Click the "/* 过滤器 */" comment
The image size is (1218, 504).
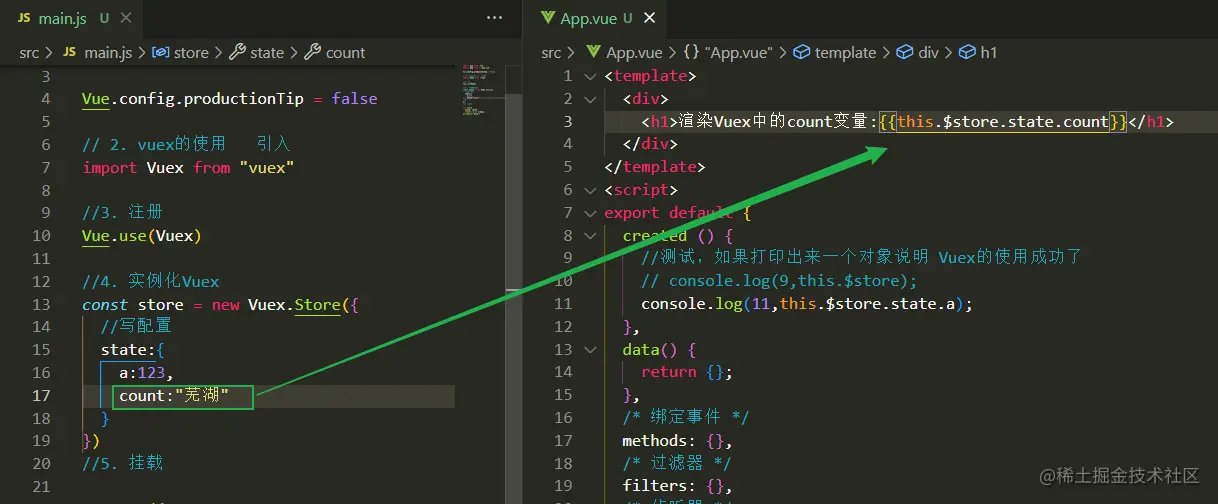676,463
